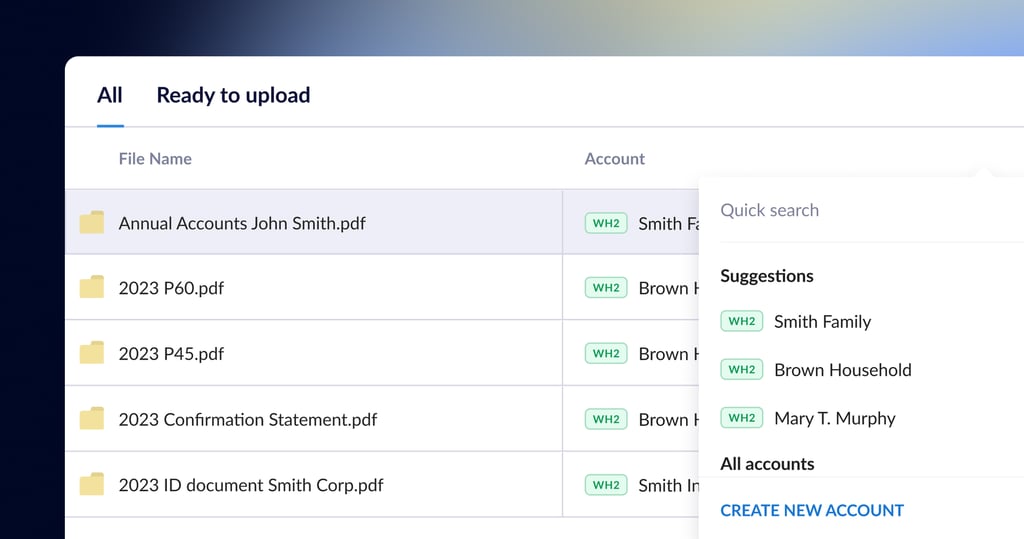The image size is (1024, 539).
Task: Click folder icon beside Annual Accounts John Smith.pdf
Action: [92, 223]
